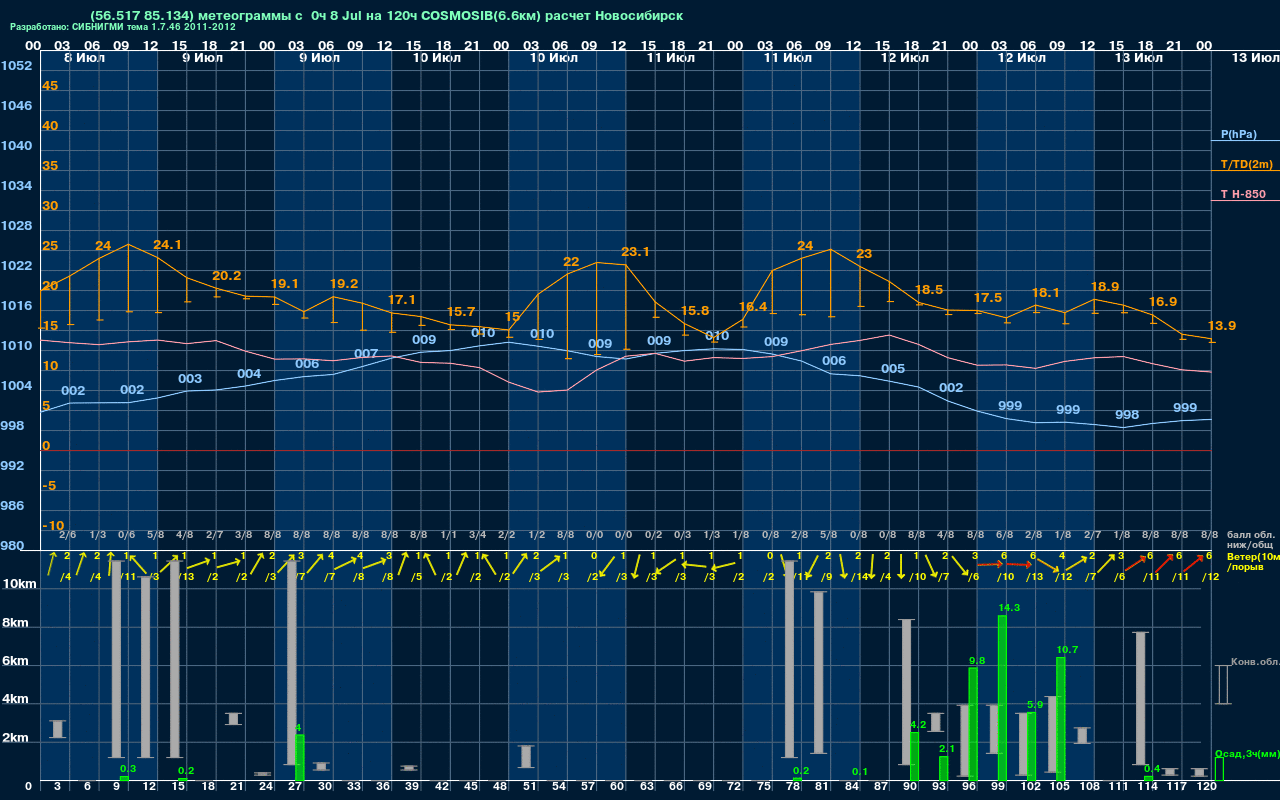Click the bottom forecast hour label 105

coord(1059,788)
